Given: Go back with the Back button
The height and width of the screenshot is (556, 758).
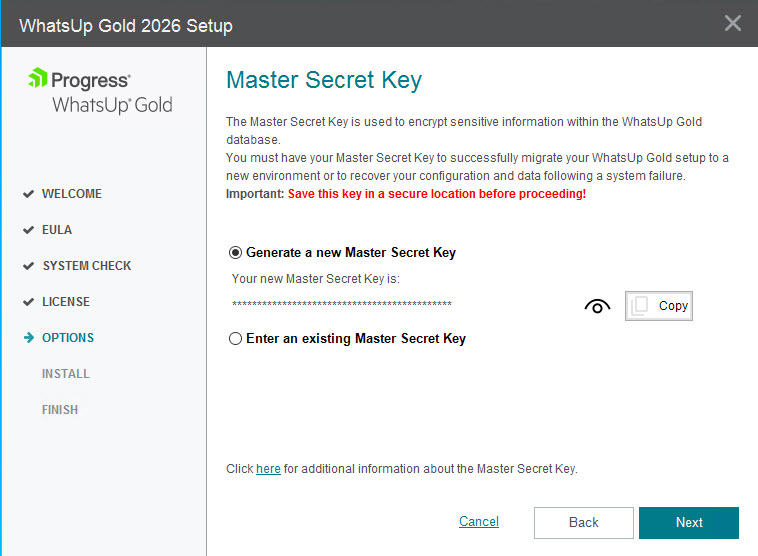Looking at the screenshot, I should [x=583, y=523].
